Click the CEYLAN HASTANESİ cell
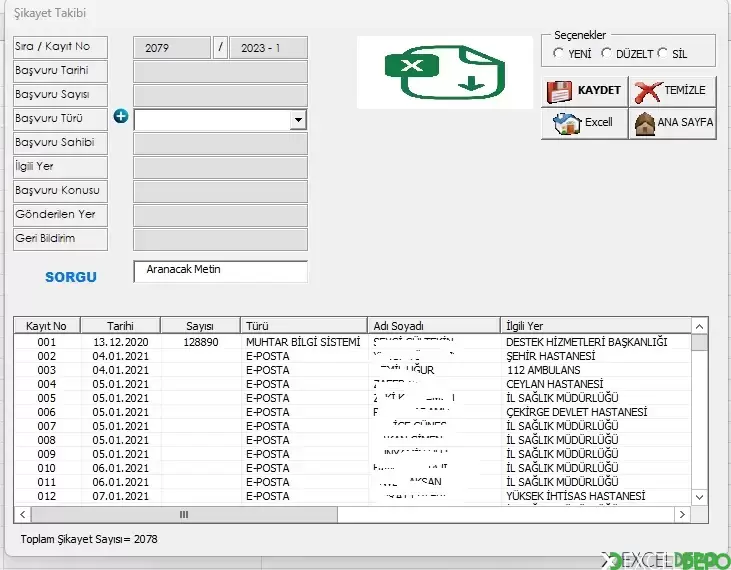This screenshot has height=570, width=731. (555, 384)
